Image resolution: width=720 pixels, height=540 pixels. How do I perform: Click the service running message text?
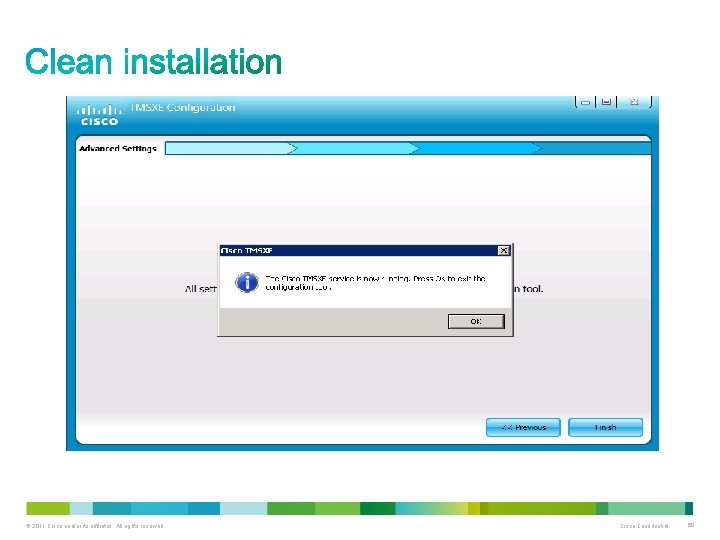(x=375, y=283)
